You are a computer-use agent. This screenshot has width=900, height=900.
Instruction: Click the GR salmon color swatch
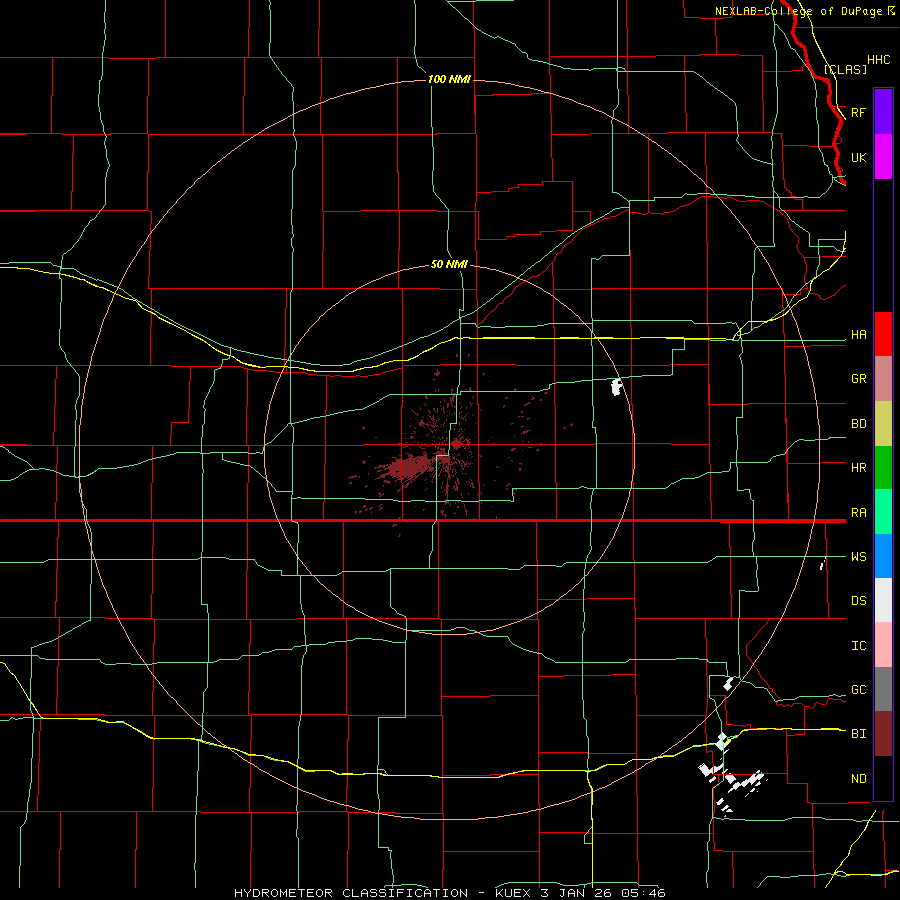883,379
